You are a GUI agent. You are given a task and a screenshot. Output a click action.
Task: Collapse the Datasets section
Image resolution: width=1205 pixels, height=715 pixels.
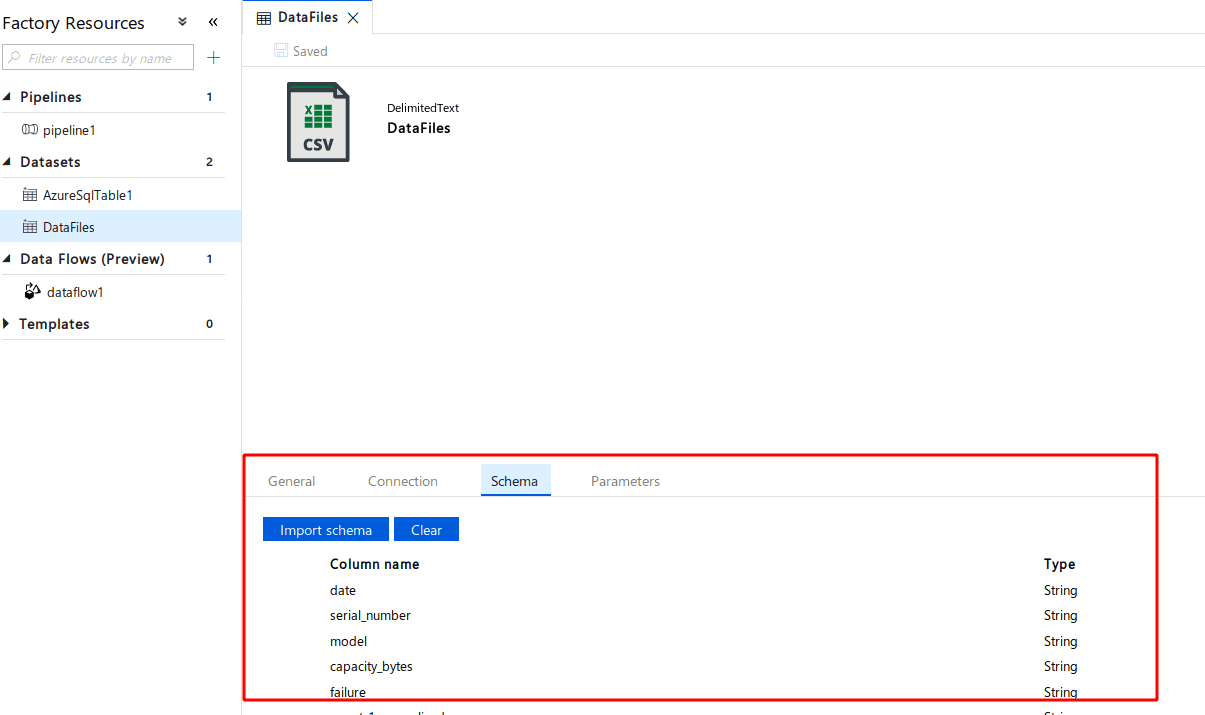[x=8, y=162]
